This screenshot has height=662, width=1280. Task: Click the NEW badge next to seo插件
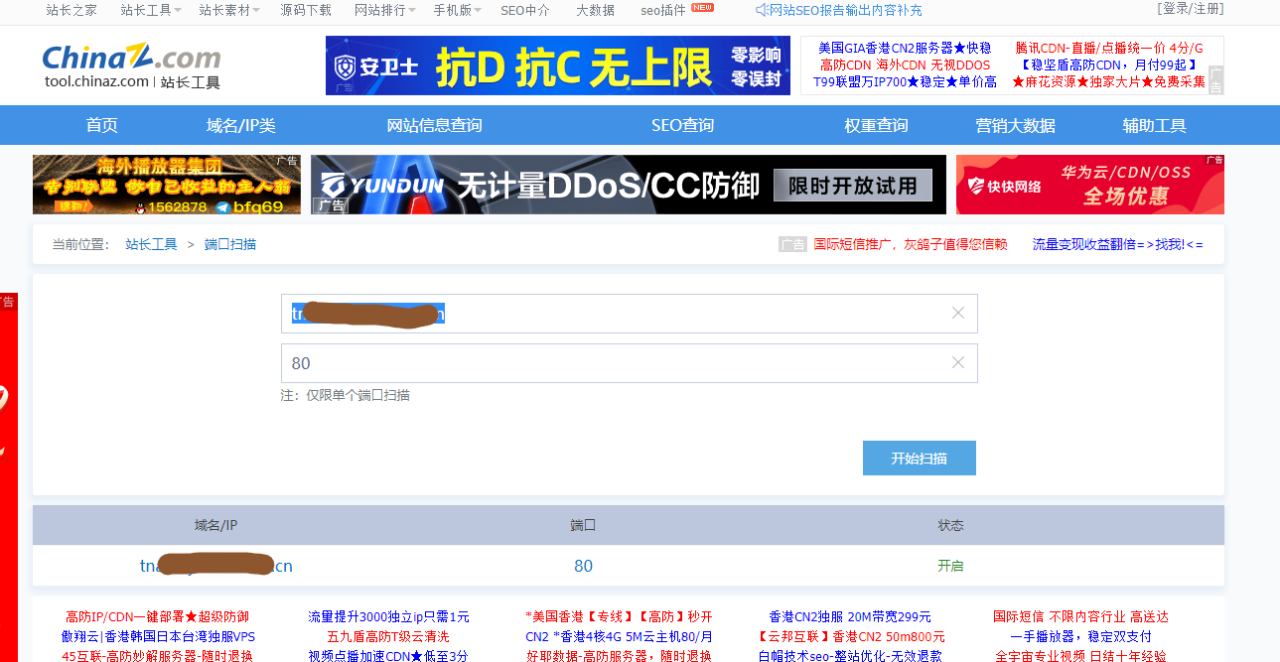click(701, 7)
